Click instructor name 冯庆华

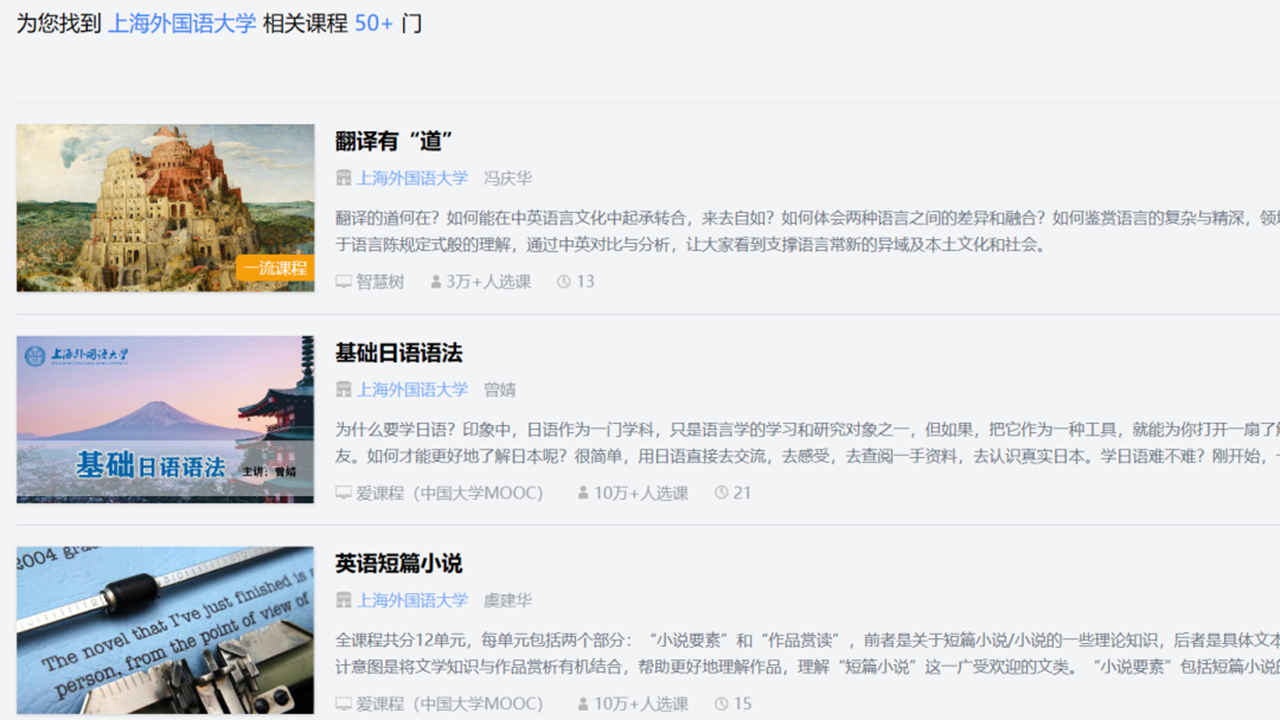[x=508, y=178]
